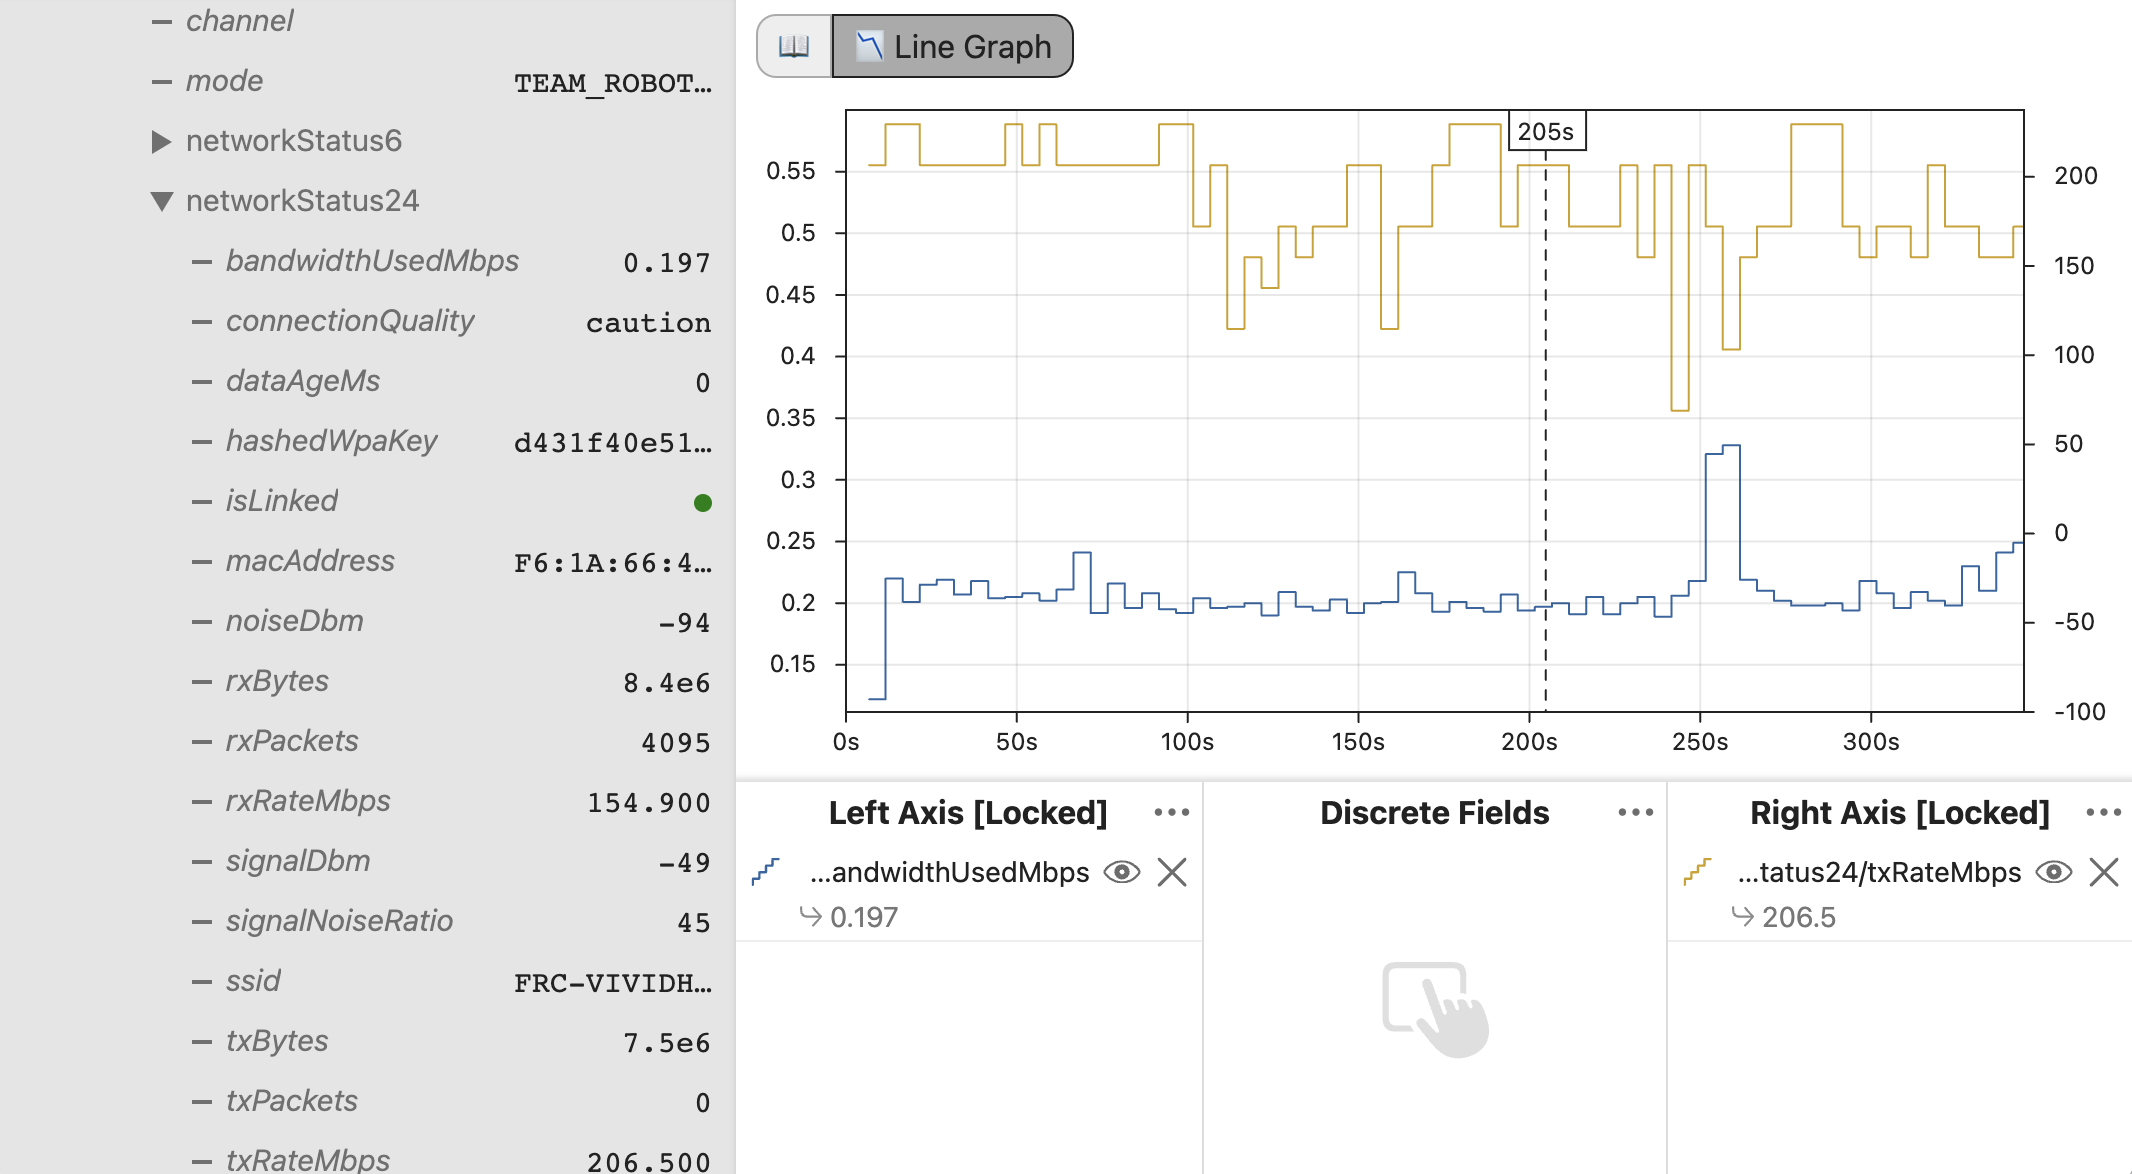Click the blue bandwidthUsedMbps line style icon

[765, 872]
